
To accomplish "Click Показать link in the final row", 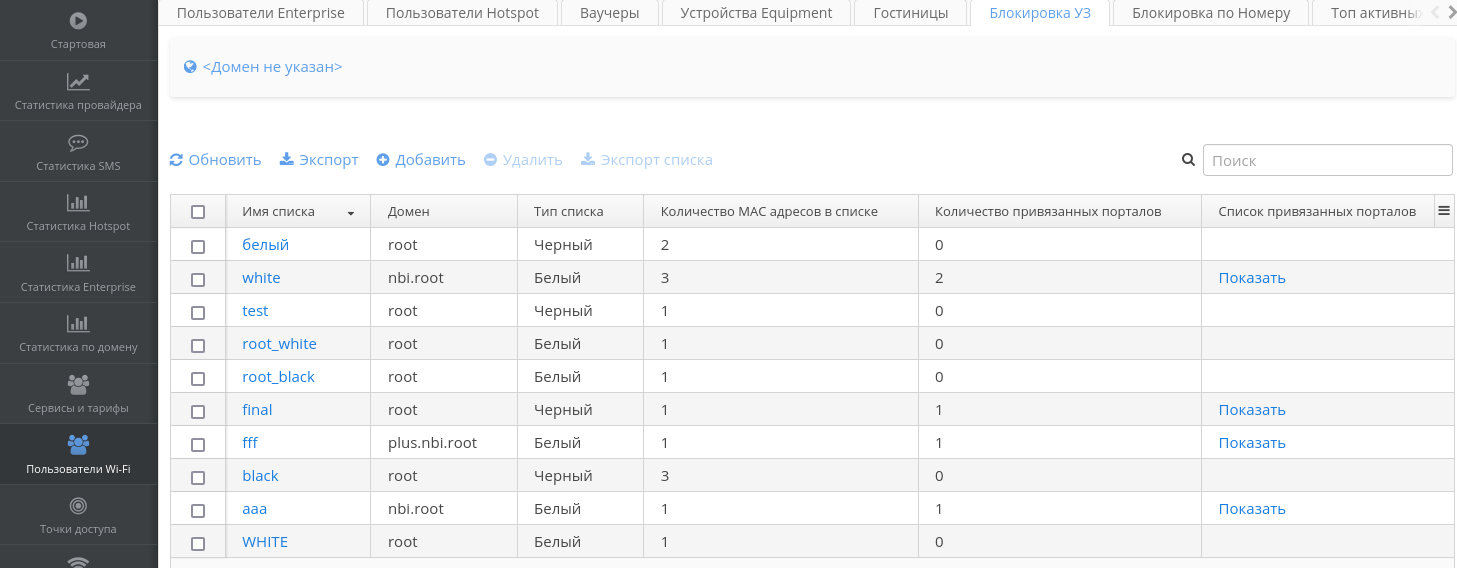I will tap(1251, 410).
